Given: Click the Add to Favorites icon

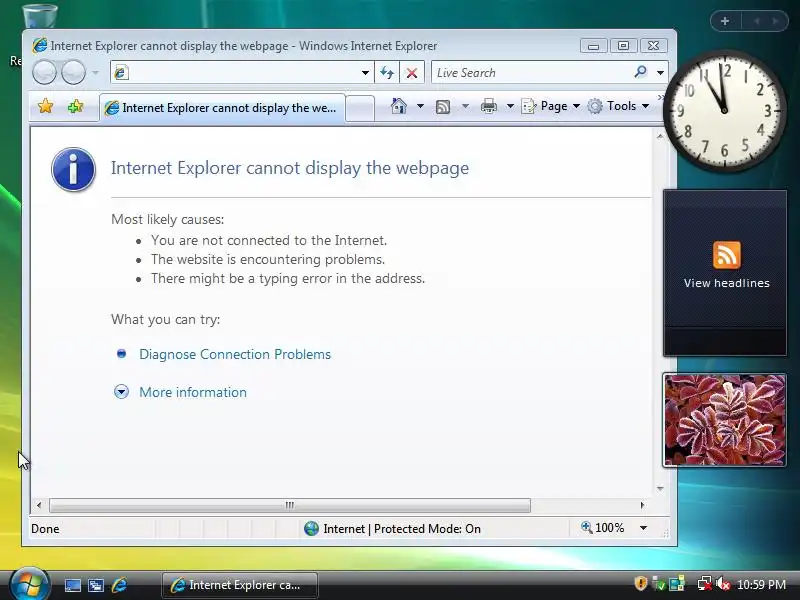Looking at the screenshot, I should pyautogui.click(x=76, y=106).
